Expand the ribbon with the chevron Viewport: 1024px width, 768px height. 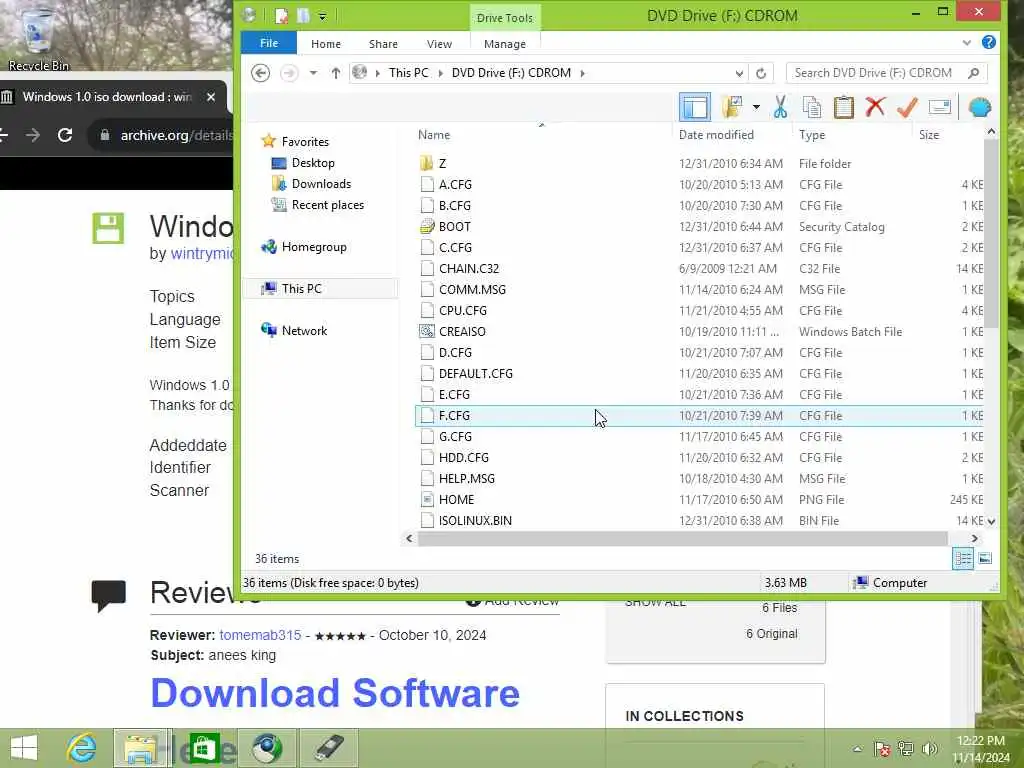[x=967, y=42]
